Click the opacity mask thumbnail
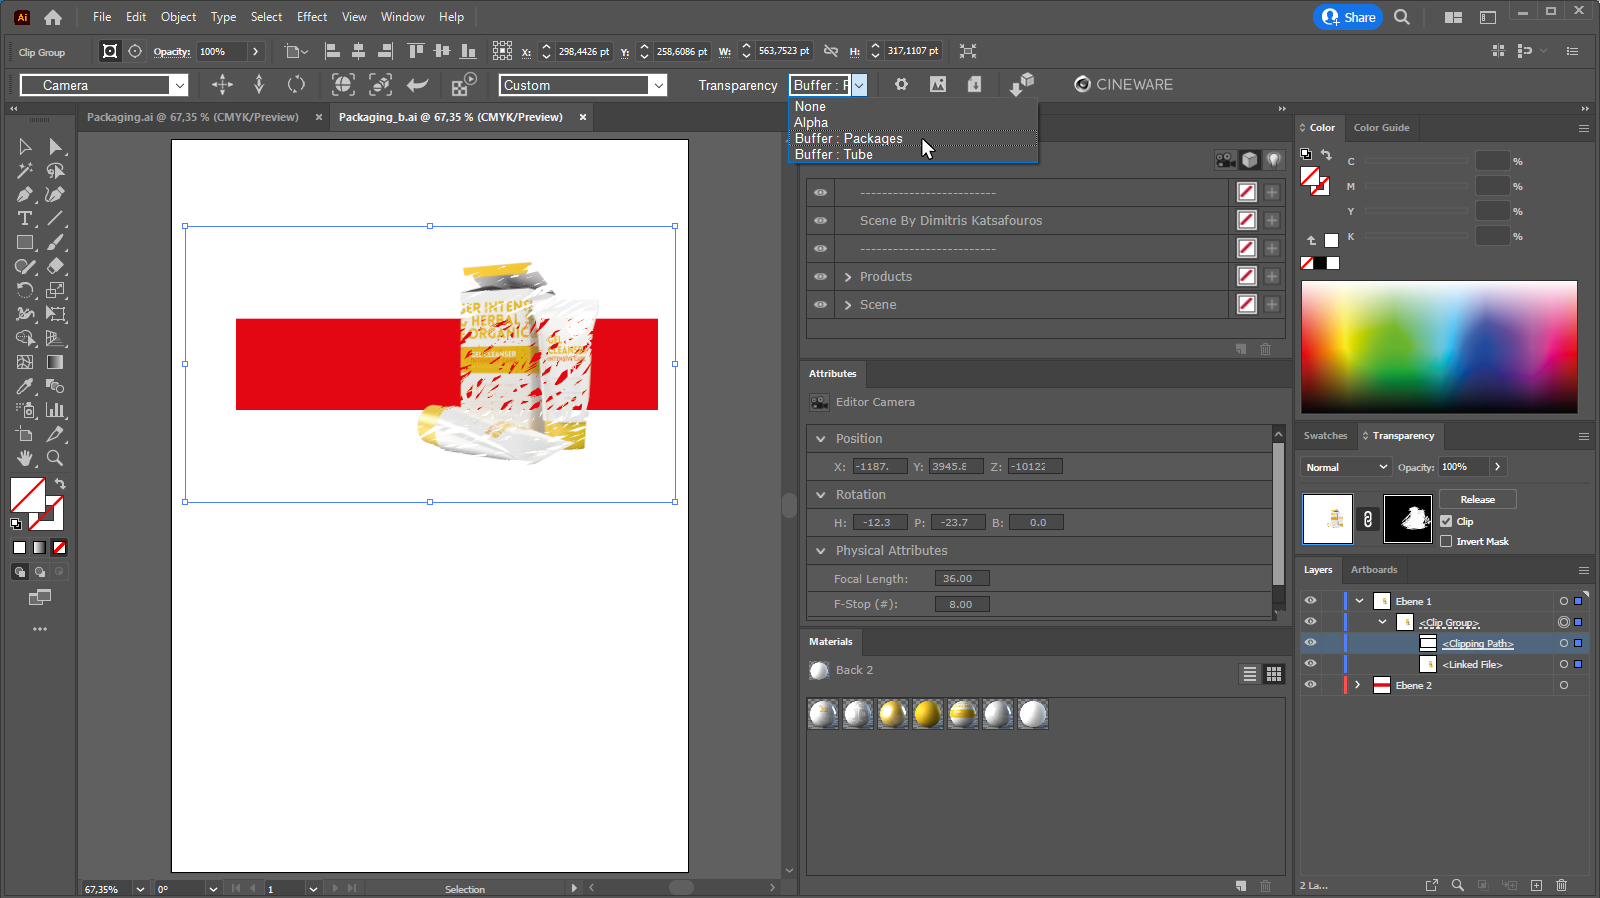1600x898 pixels. click(1408, 519)
